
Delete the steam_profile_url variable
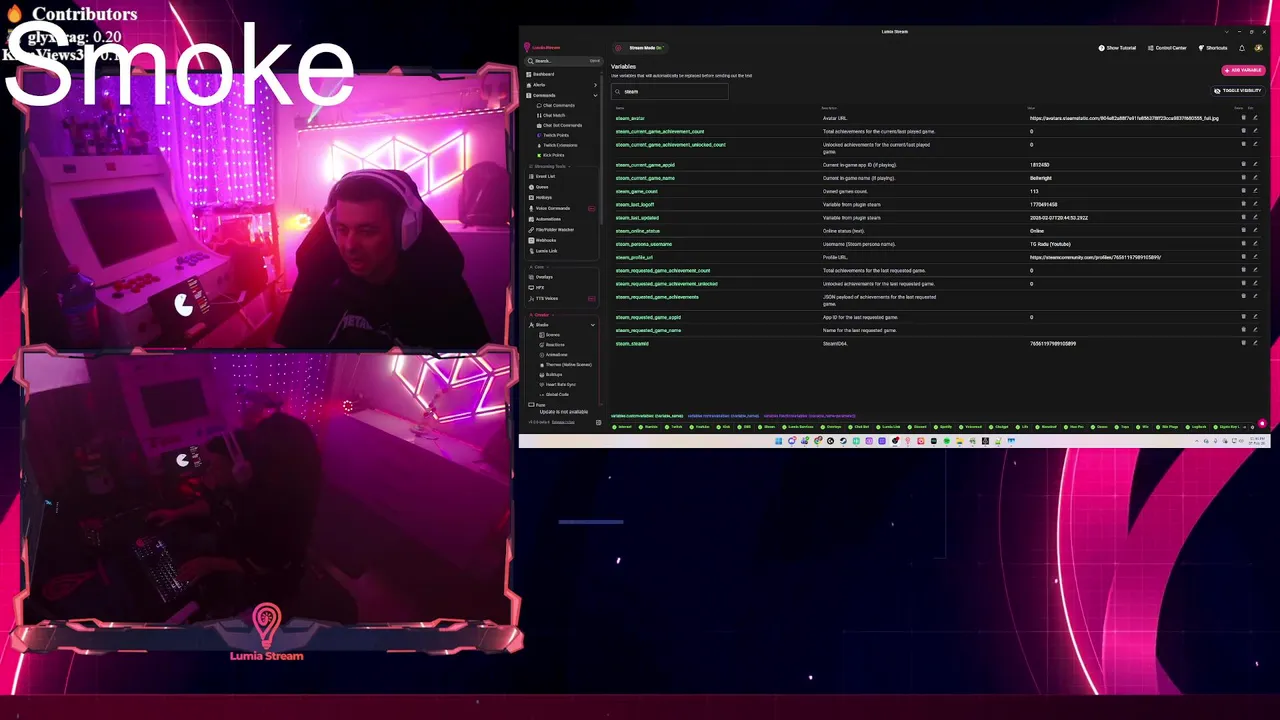tap(1244, 257)
